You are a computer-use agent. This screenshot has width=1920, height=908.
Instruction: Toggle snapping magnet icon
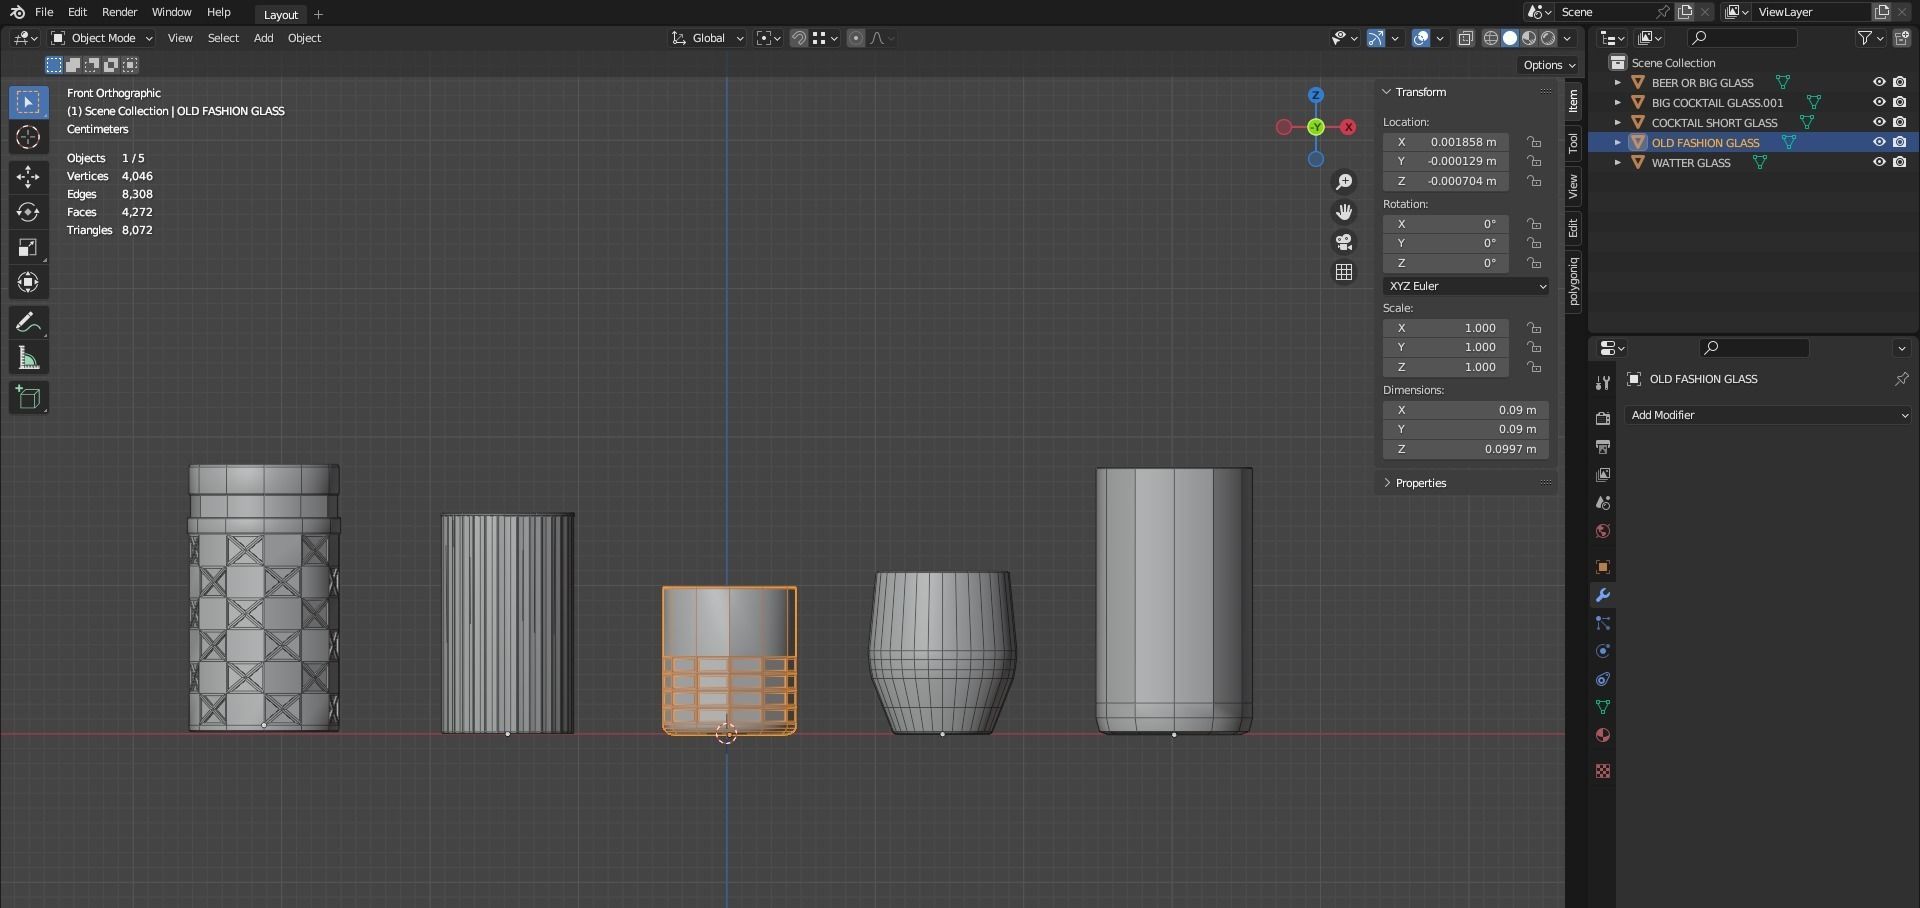pyautogui.click(x=799, y=38)
